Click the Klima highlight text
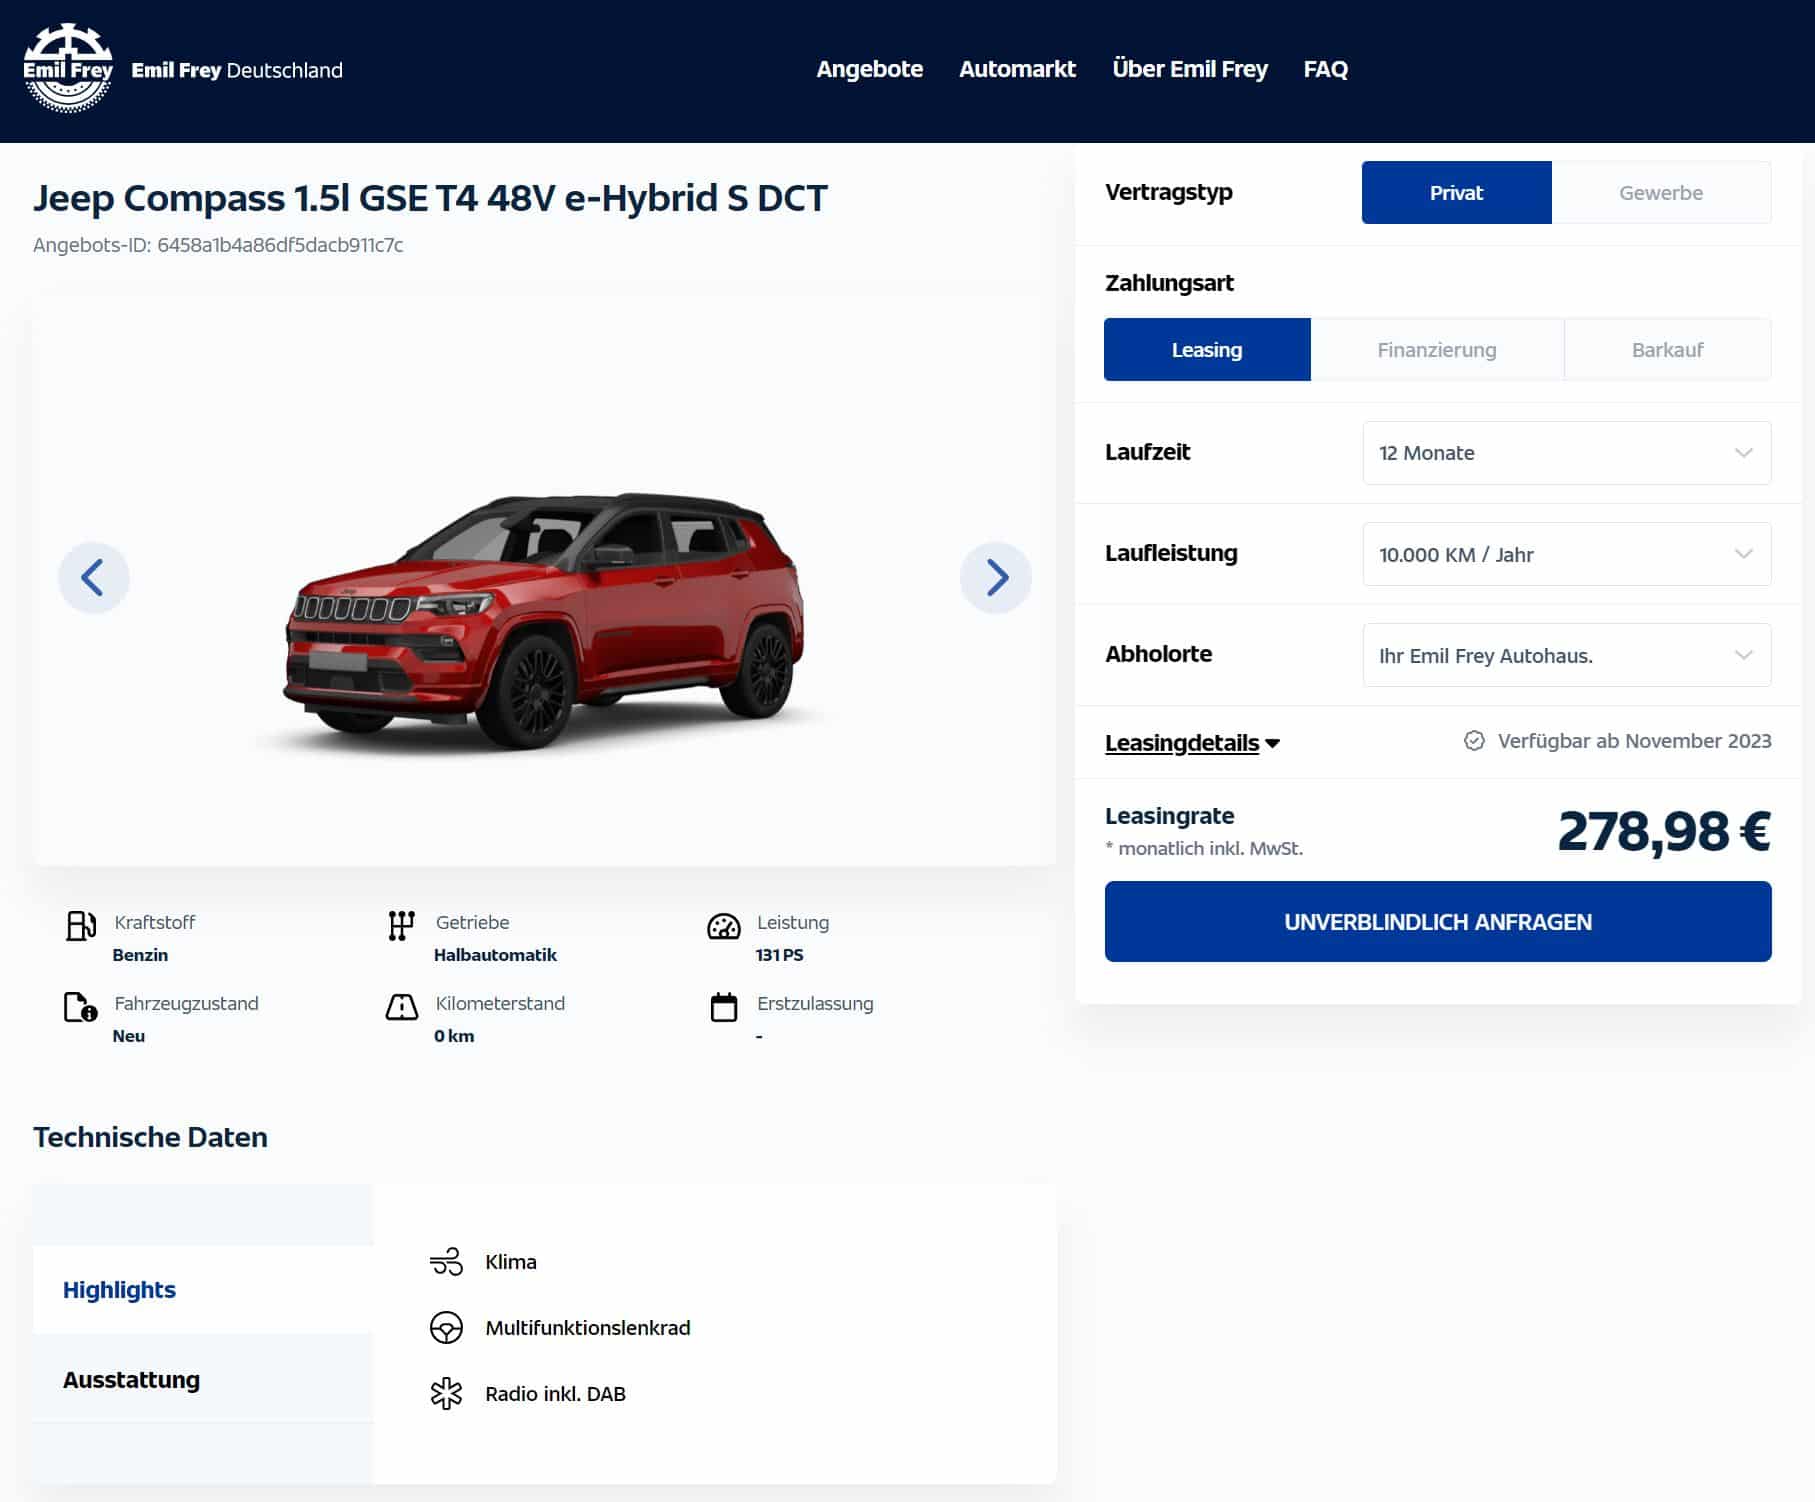The width and height of the screenshot is (1815, 1502). click(511, 1262)
